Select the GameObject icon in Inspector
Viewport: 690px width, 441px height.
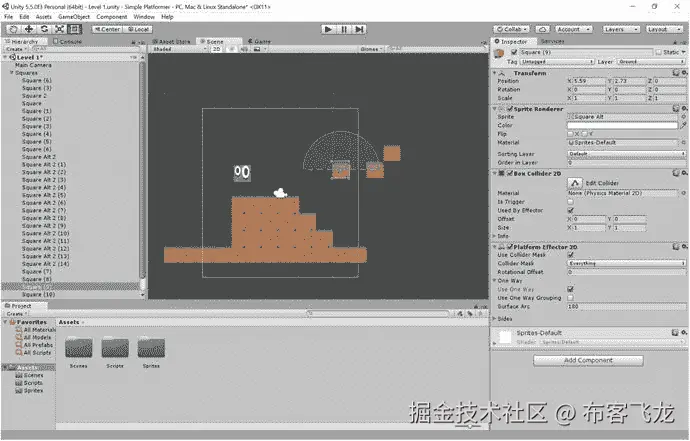pos(499,53)
